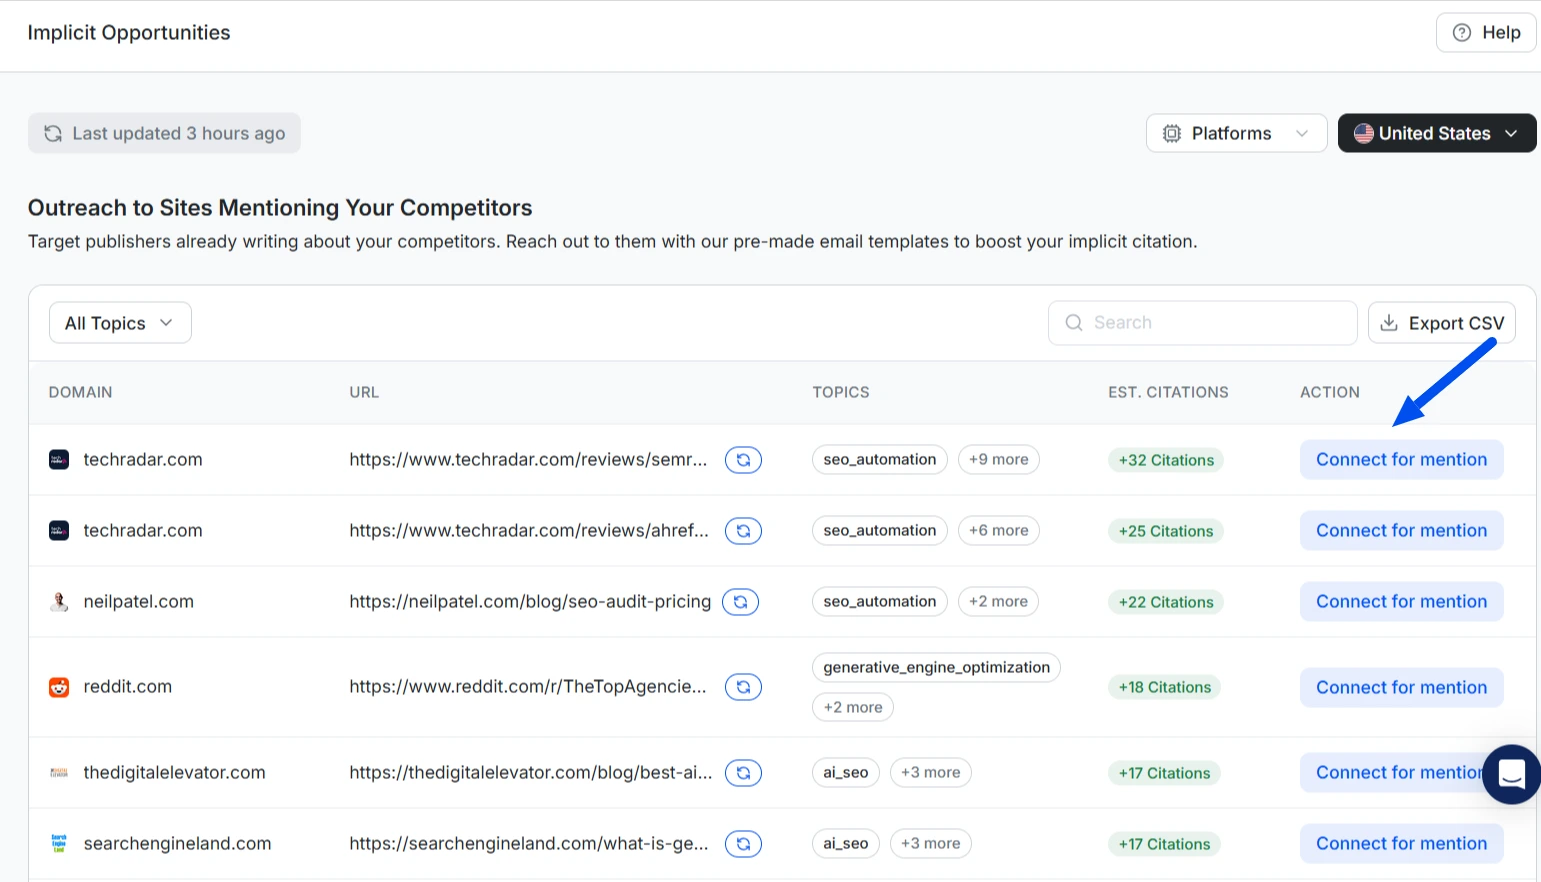
Task: Open the United States country selector
Action: click(x=1436, y=133)
